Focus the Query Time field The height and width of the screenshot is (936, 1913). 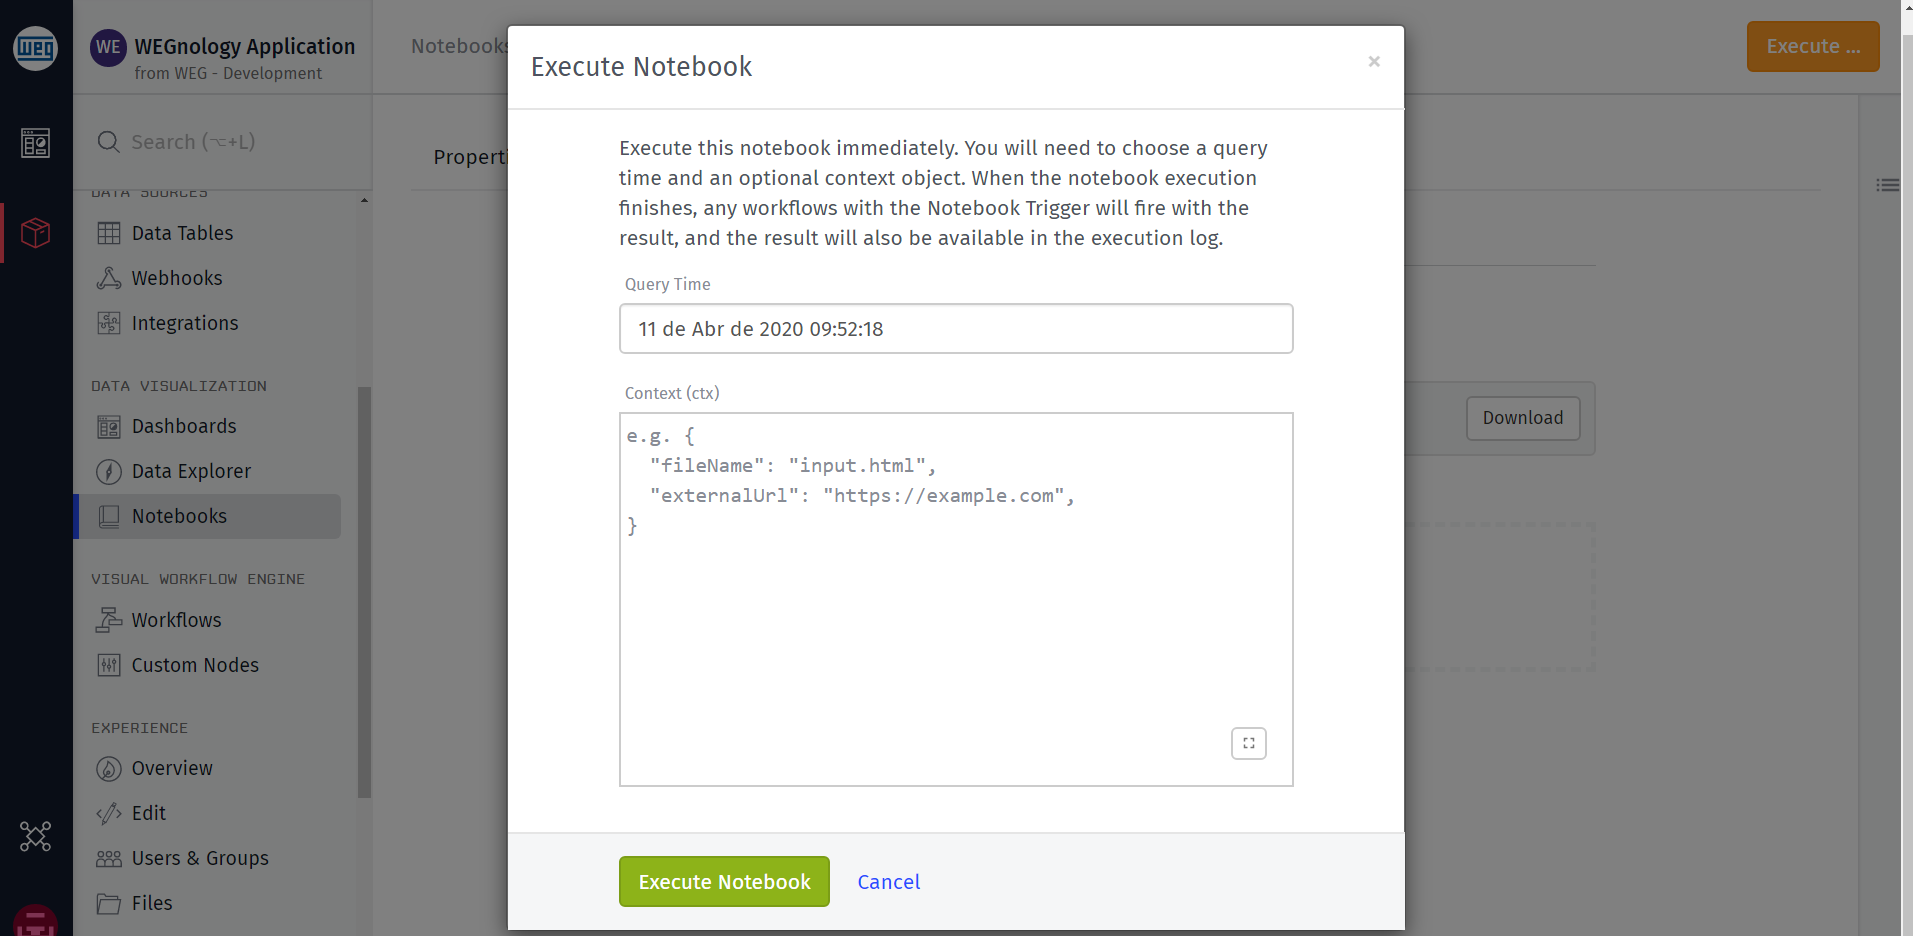pyautogui.click(x=956, y=329)
